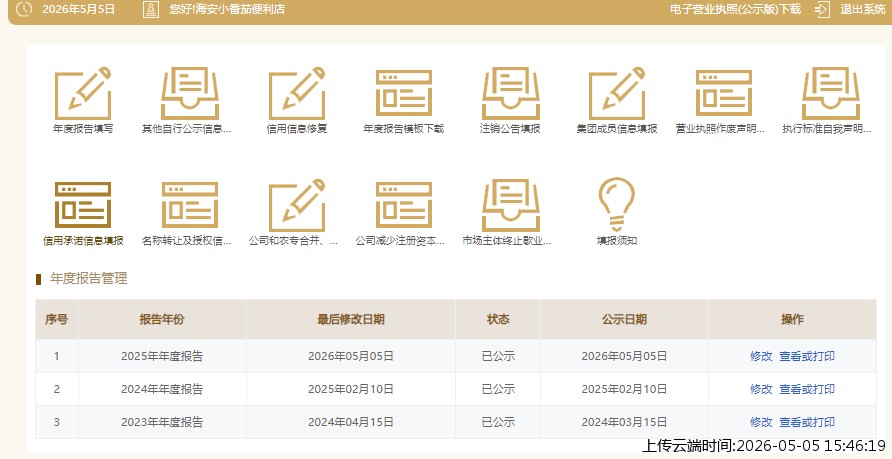This screenshot has height=459, width=892.
Task: Click publication date 2024年03月15日
Action: click(x=624, y=422)
